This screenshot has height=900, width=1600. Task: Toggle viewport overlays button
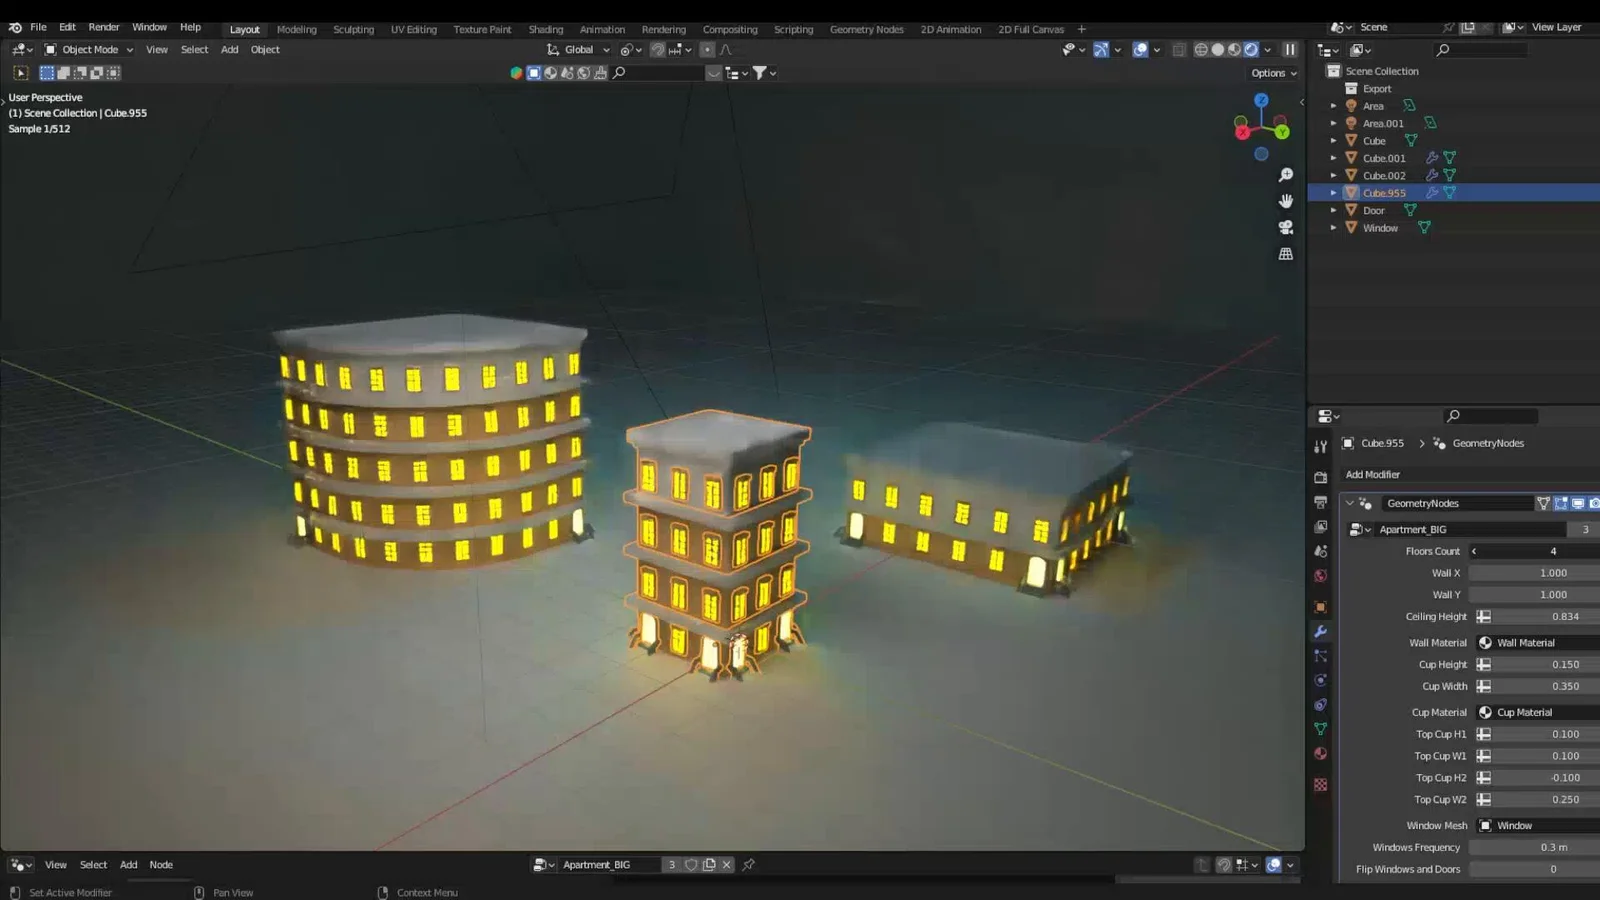pyautogui.click(x=1140, y=49)
